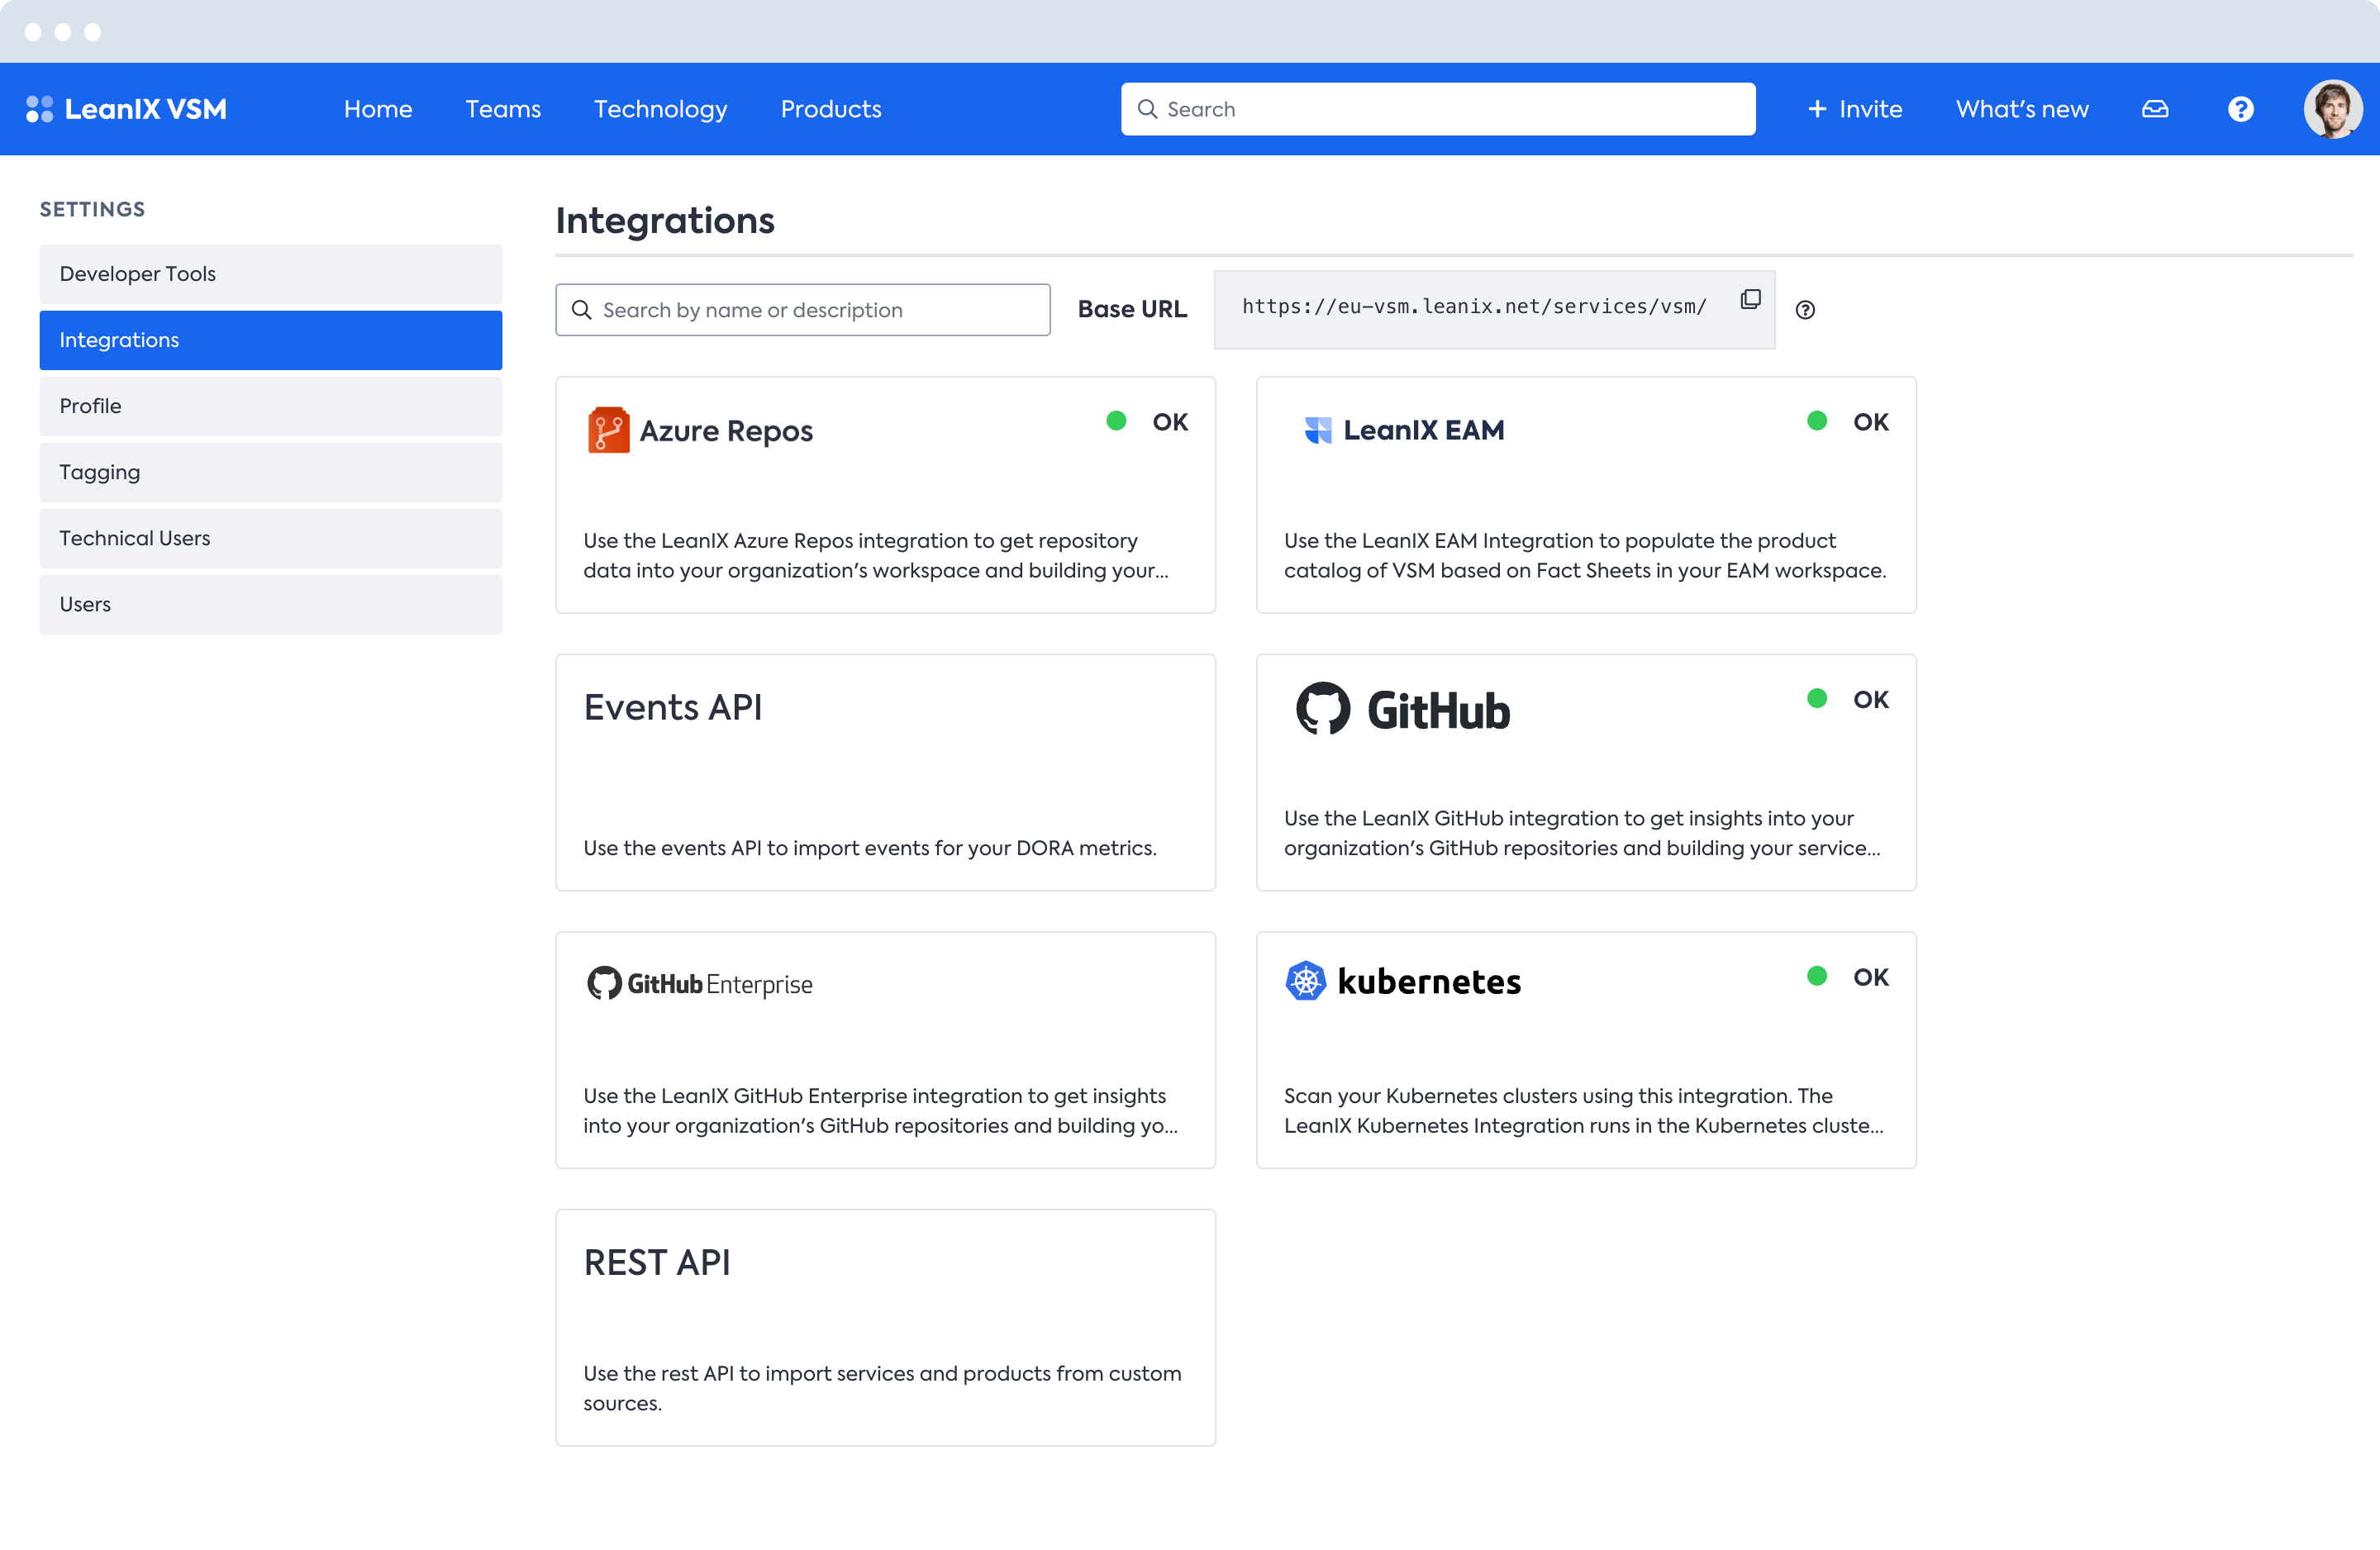Open Users settings

(271, 604)
